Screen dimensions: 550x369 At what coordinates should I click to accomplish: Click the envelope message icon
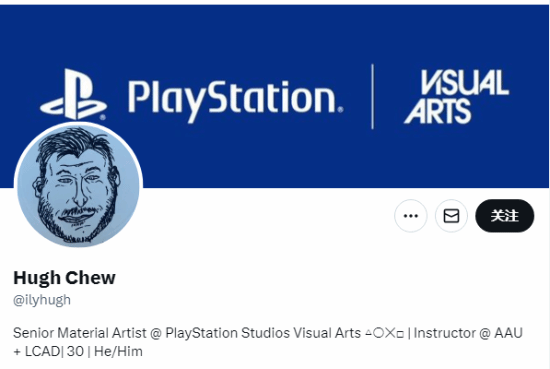[451, 216]
